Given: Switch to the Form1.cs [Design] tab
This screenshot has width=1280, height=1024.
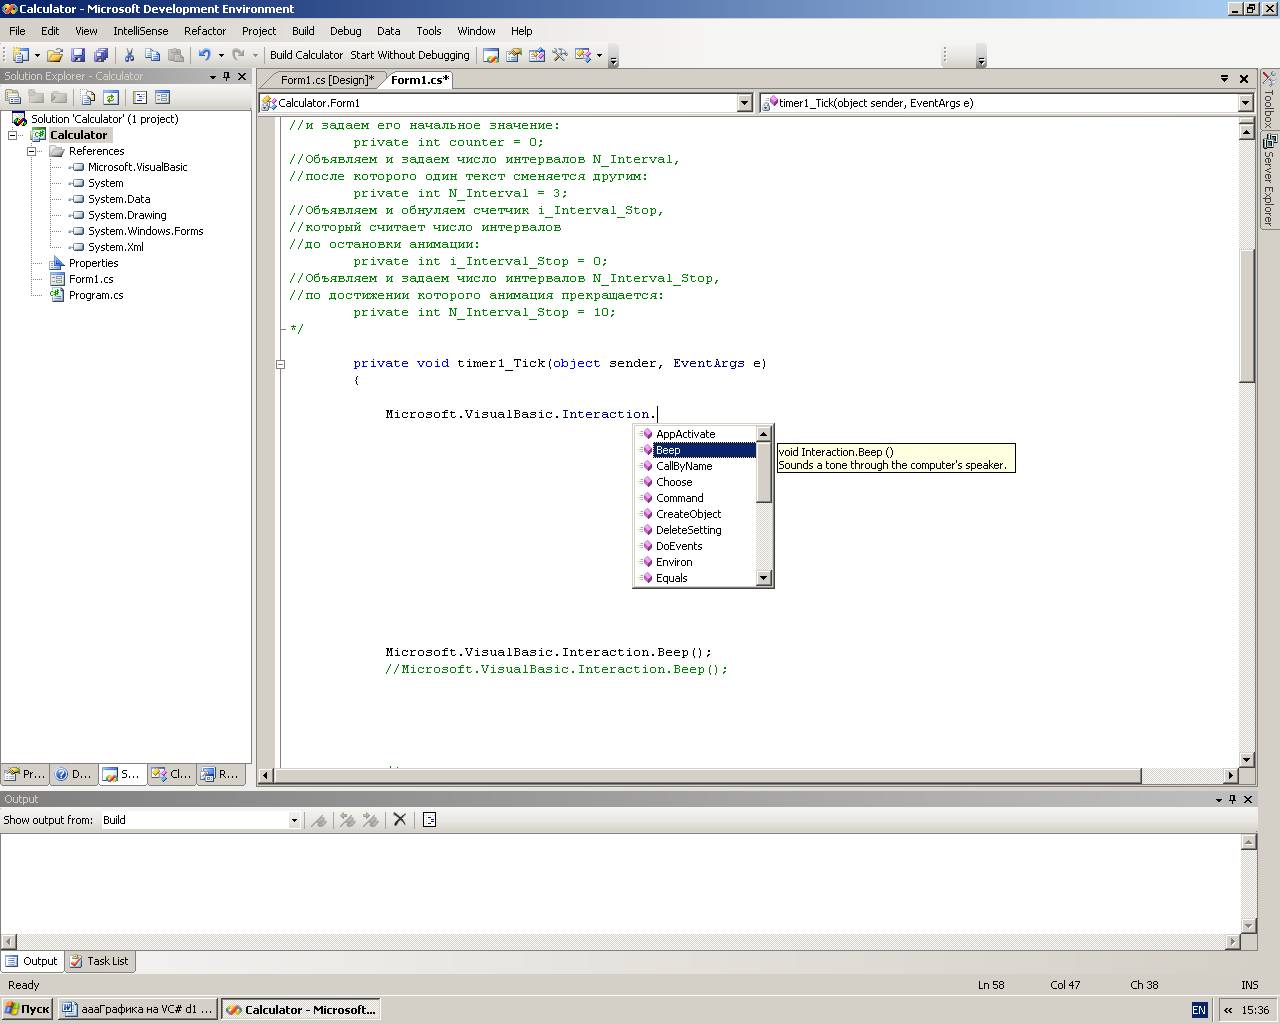Looking at the screenshot, I should (327, 80).
